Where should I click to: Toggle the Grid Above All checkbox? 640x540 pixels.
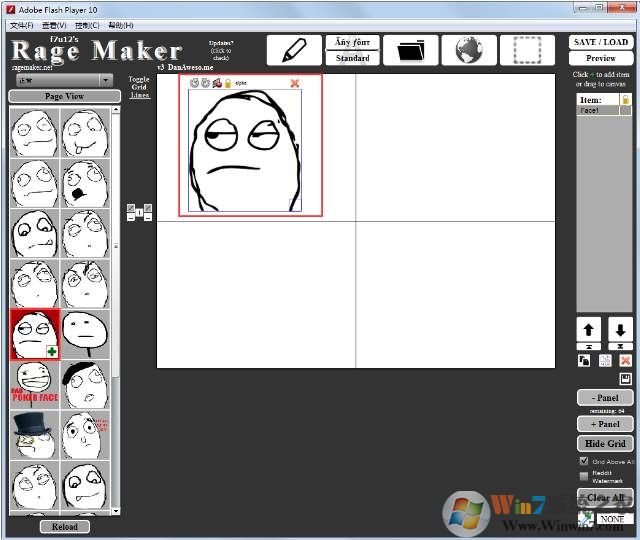click(584, 461)
